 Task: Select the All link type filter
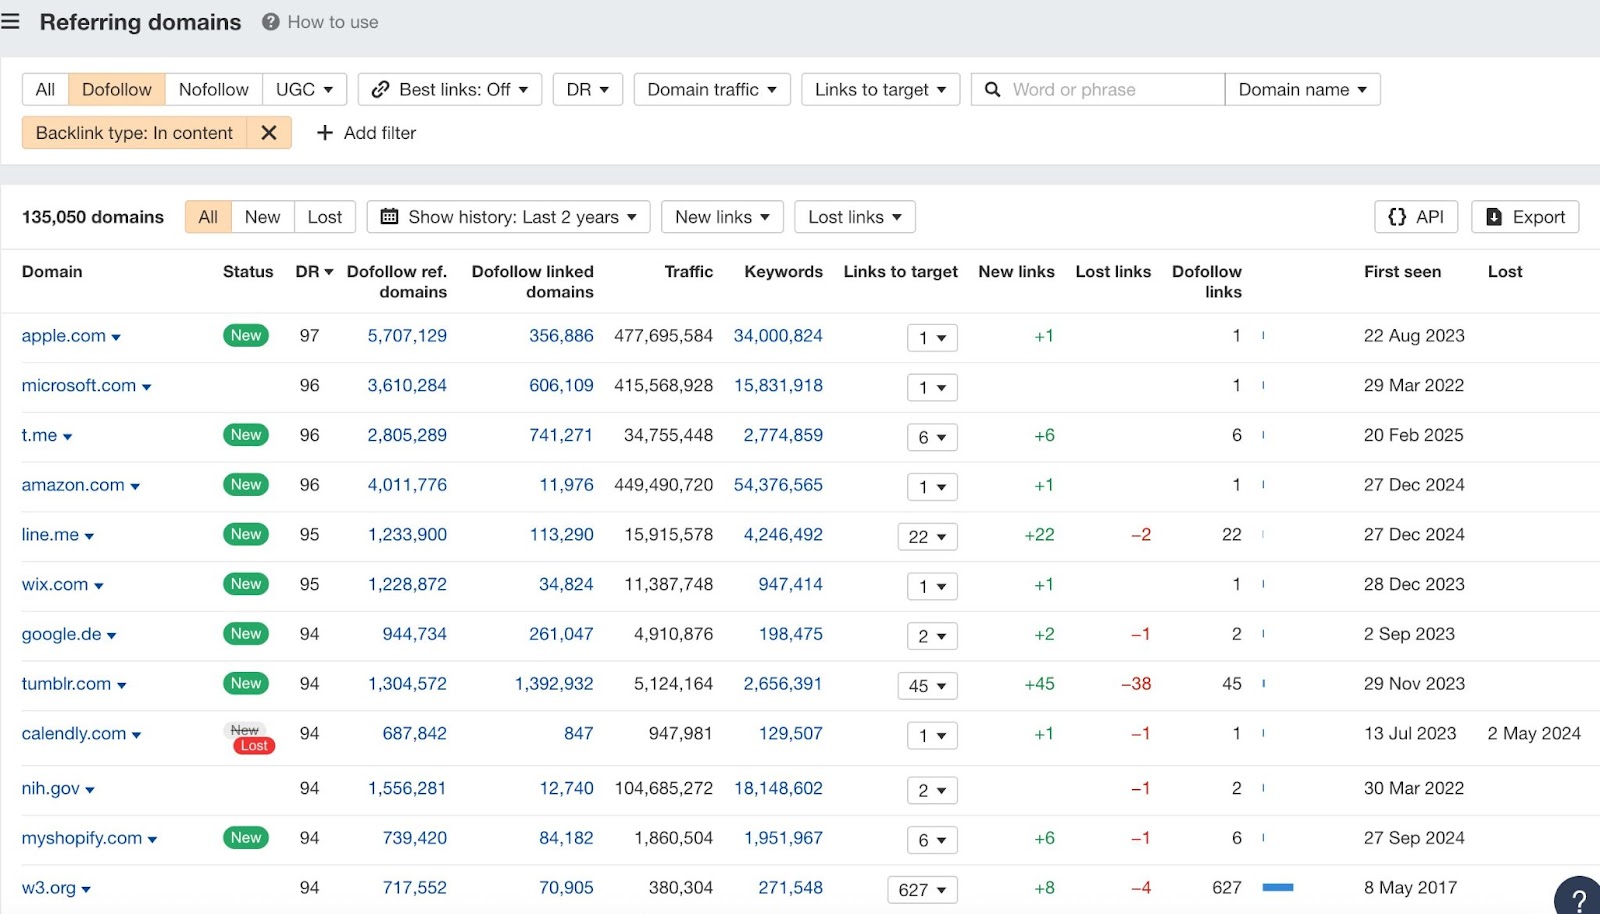pyautogui.click(x=45, y=90)
